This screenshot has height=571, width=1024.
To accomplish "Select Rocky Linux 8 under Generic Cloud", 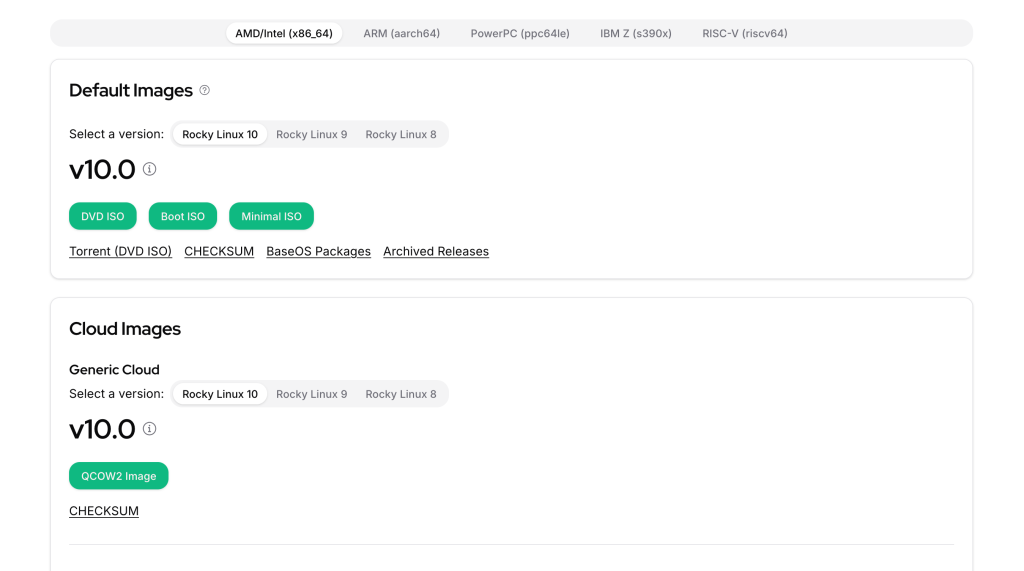I will 401,394.
